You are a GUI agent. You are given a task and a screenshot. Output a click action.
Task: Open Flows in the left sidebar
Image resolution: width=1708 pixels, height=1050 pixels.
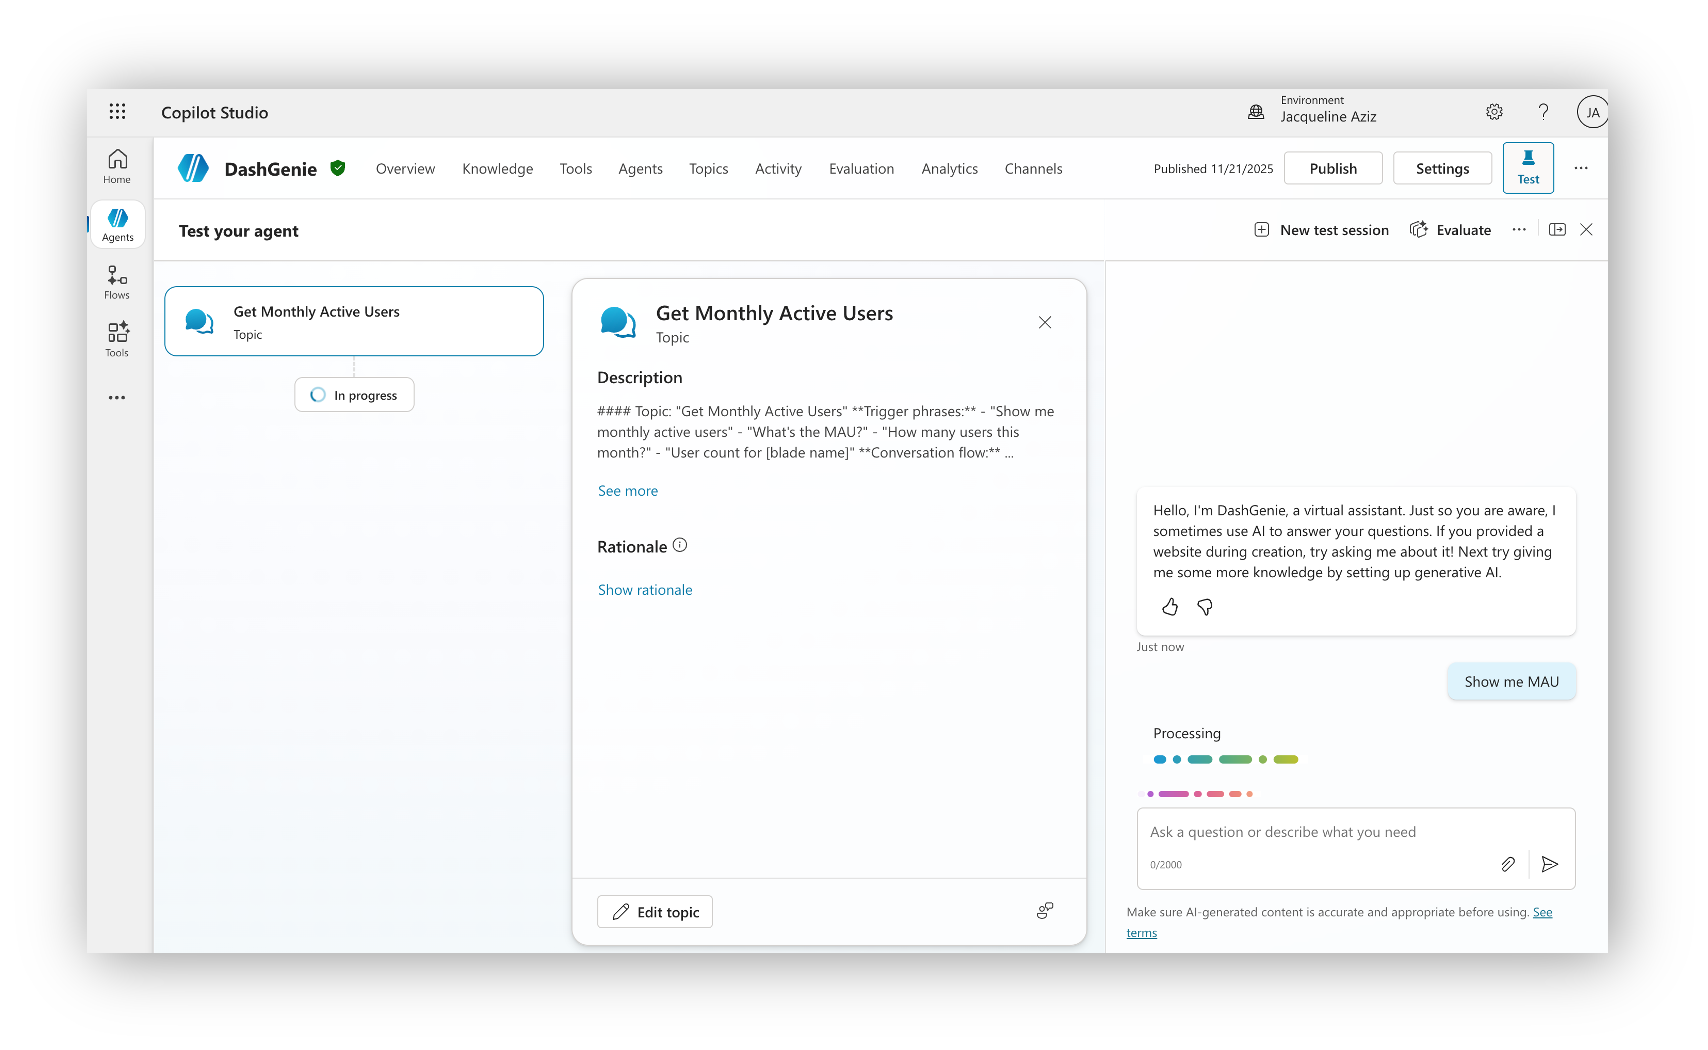coord(117,282)
